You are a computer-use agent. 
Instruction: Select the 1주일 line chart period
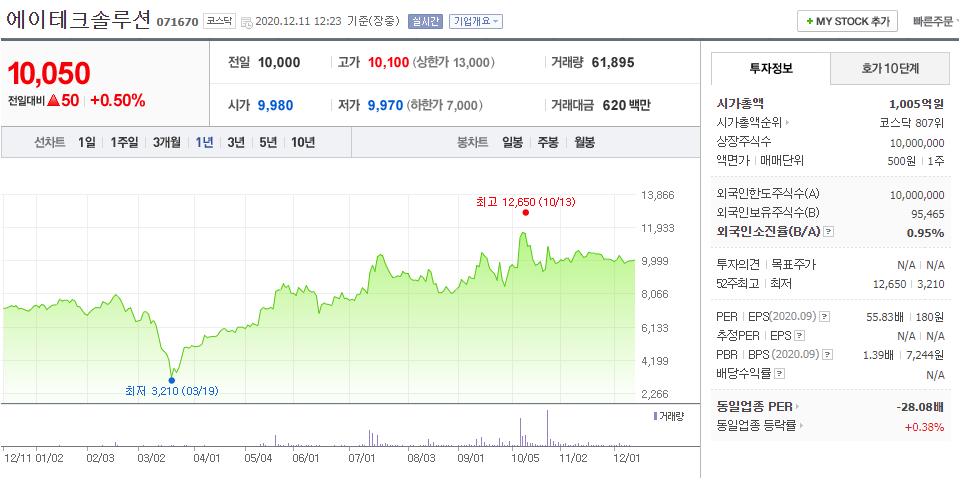coord(125,142)
